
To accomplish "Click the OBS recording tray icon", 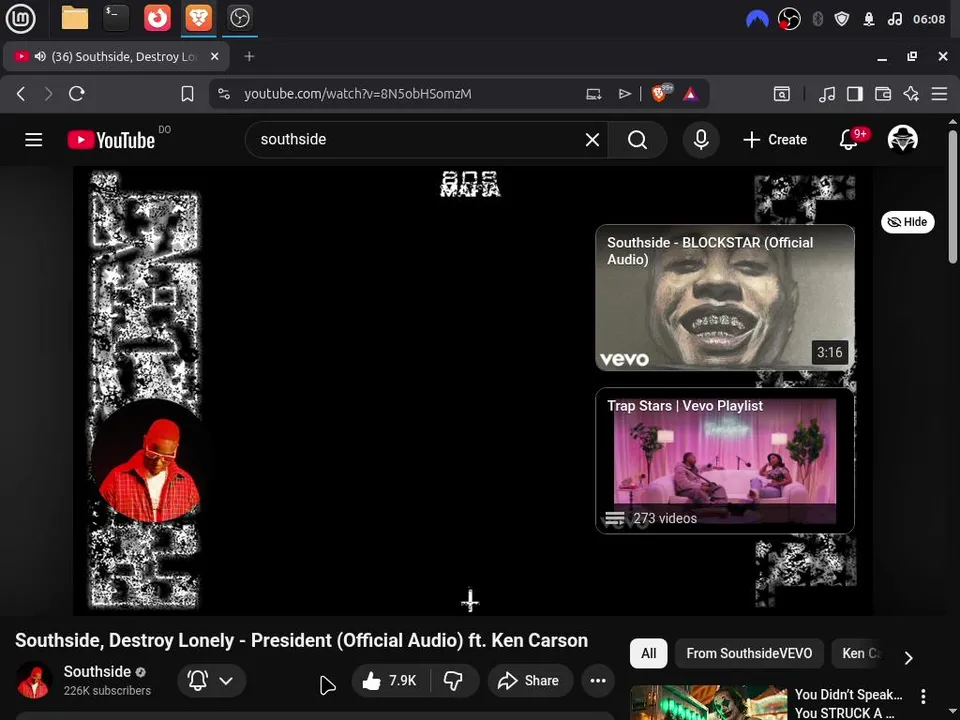I will pyautogui.click(x=789, y=19).
